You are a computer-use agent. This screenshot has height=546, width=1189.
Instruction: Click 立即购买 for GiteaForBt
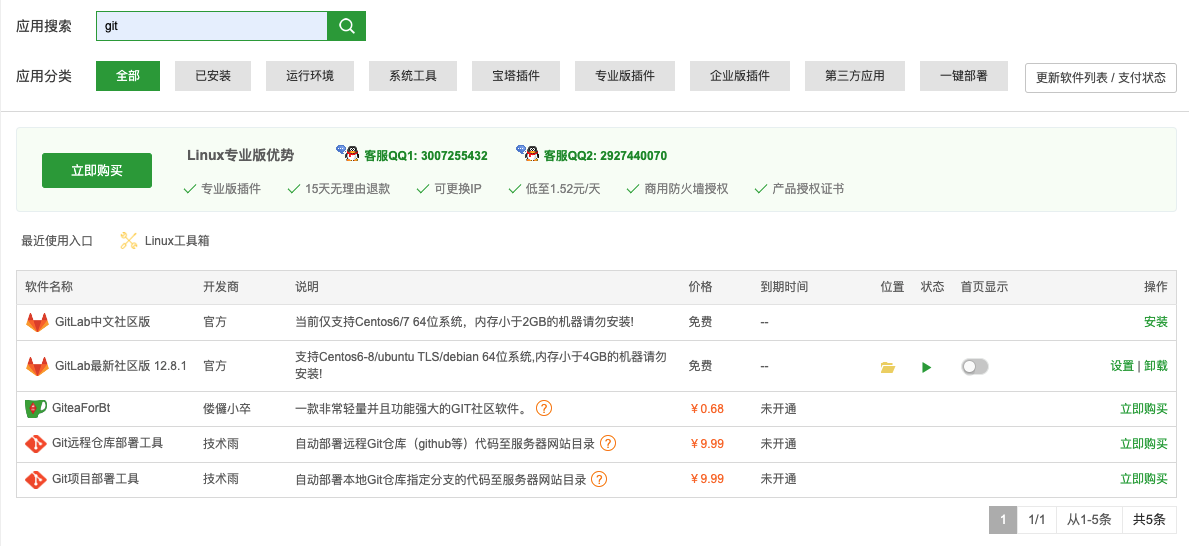pyautogui.click(x=1144, y=409)
